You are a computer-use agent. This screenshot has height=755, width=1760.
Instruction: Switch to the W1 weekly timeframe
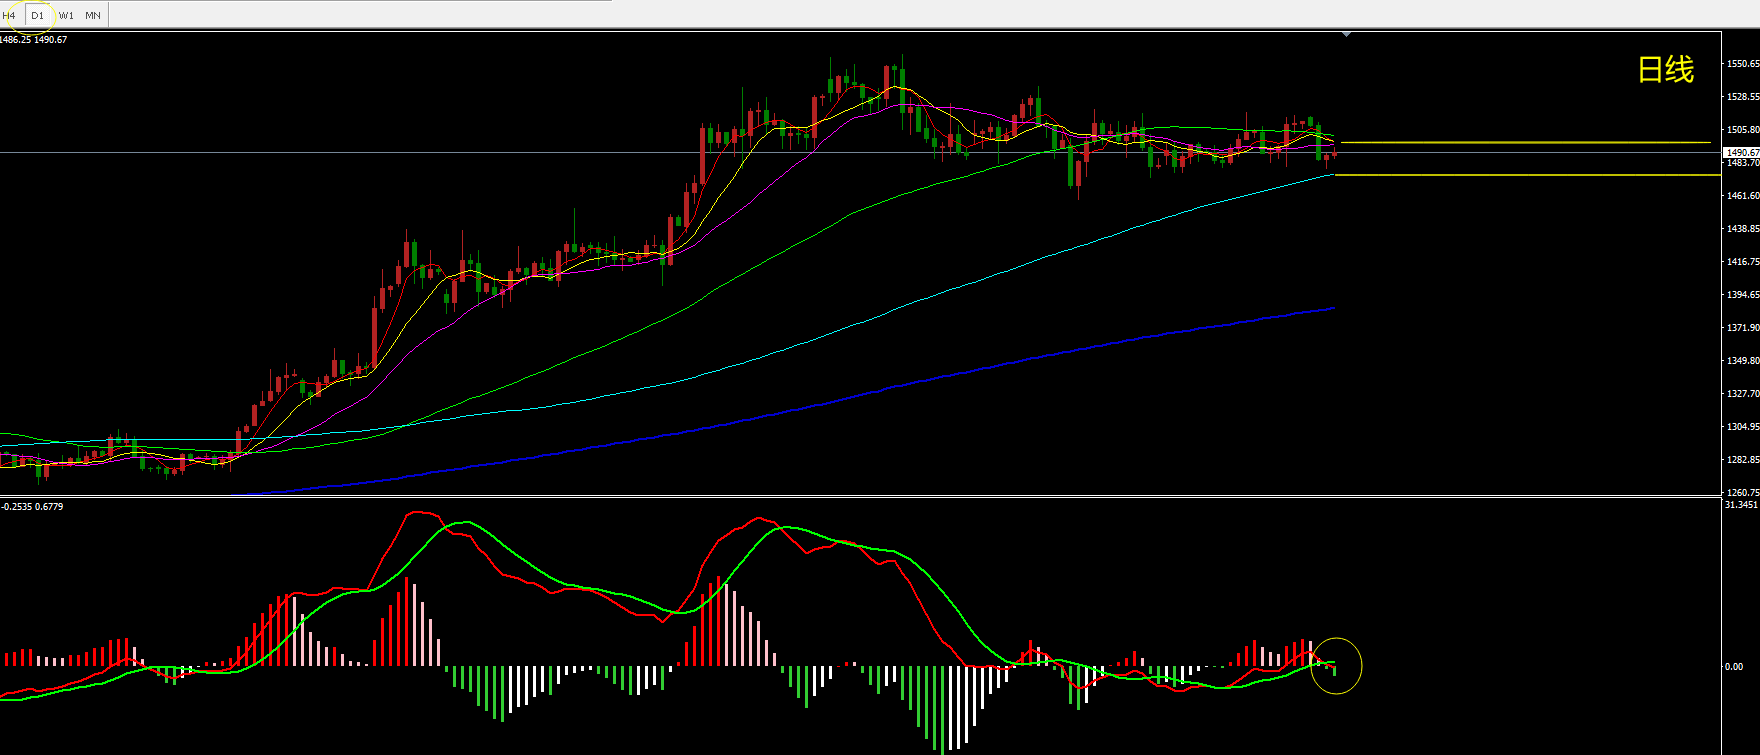tap(66, 15)
